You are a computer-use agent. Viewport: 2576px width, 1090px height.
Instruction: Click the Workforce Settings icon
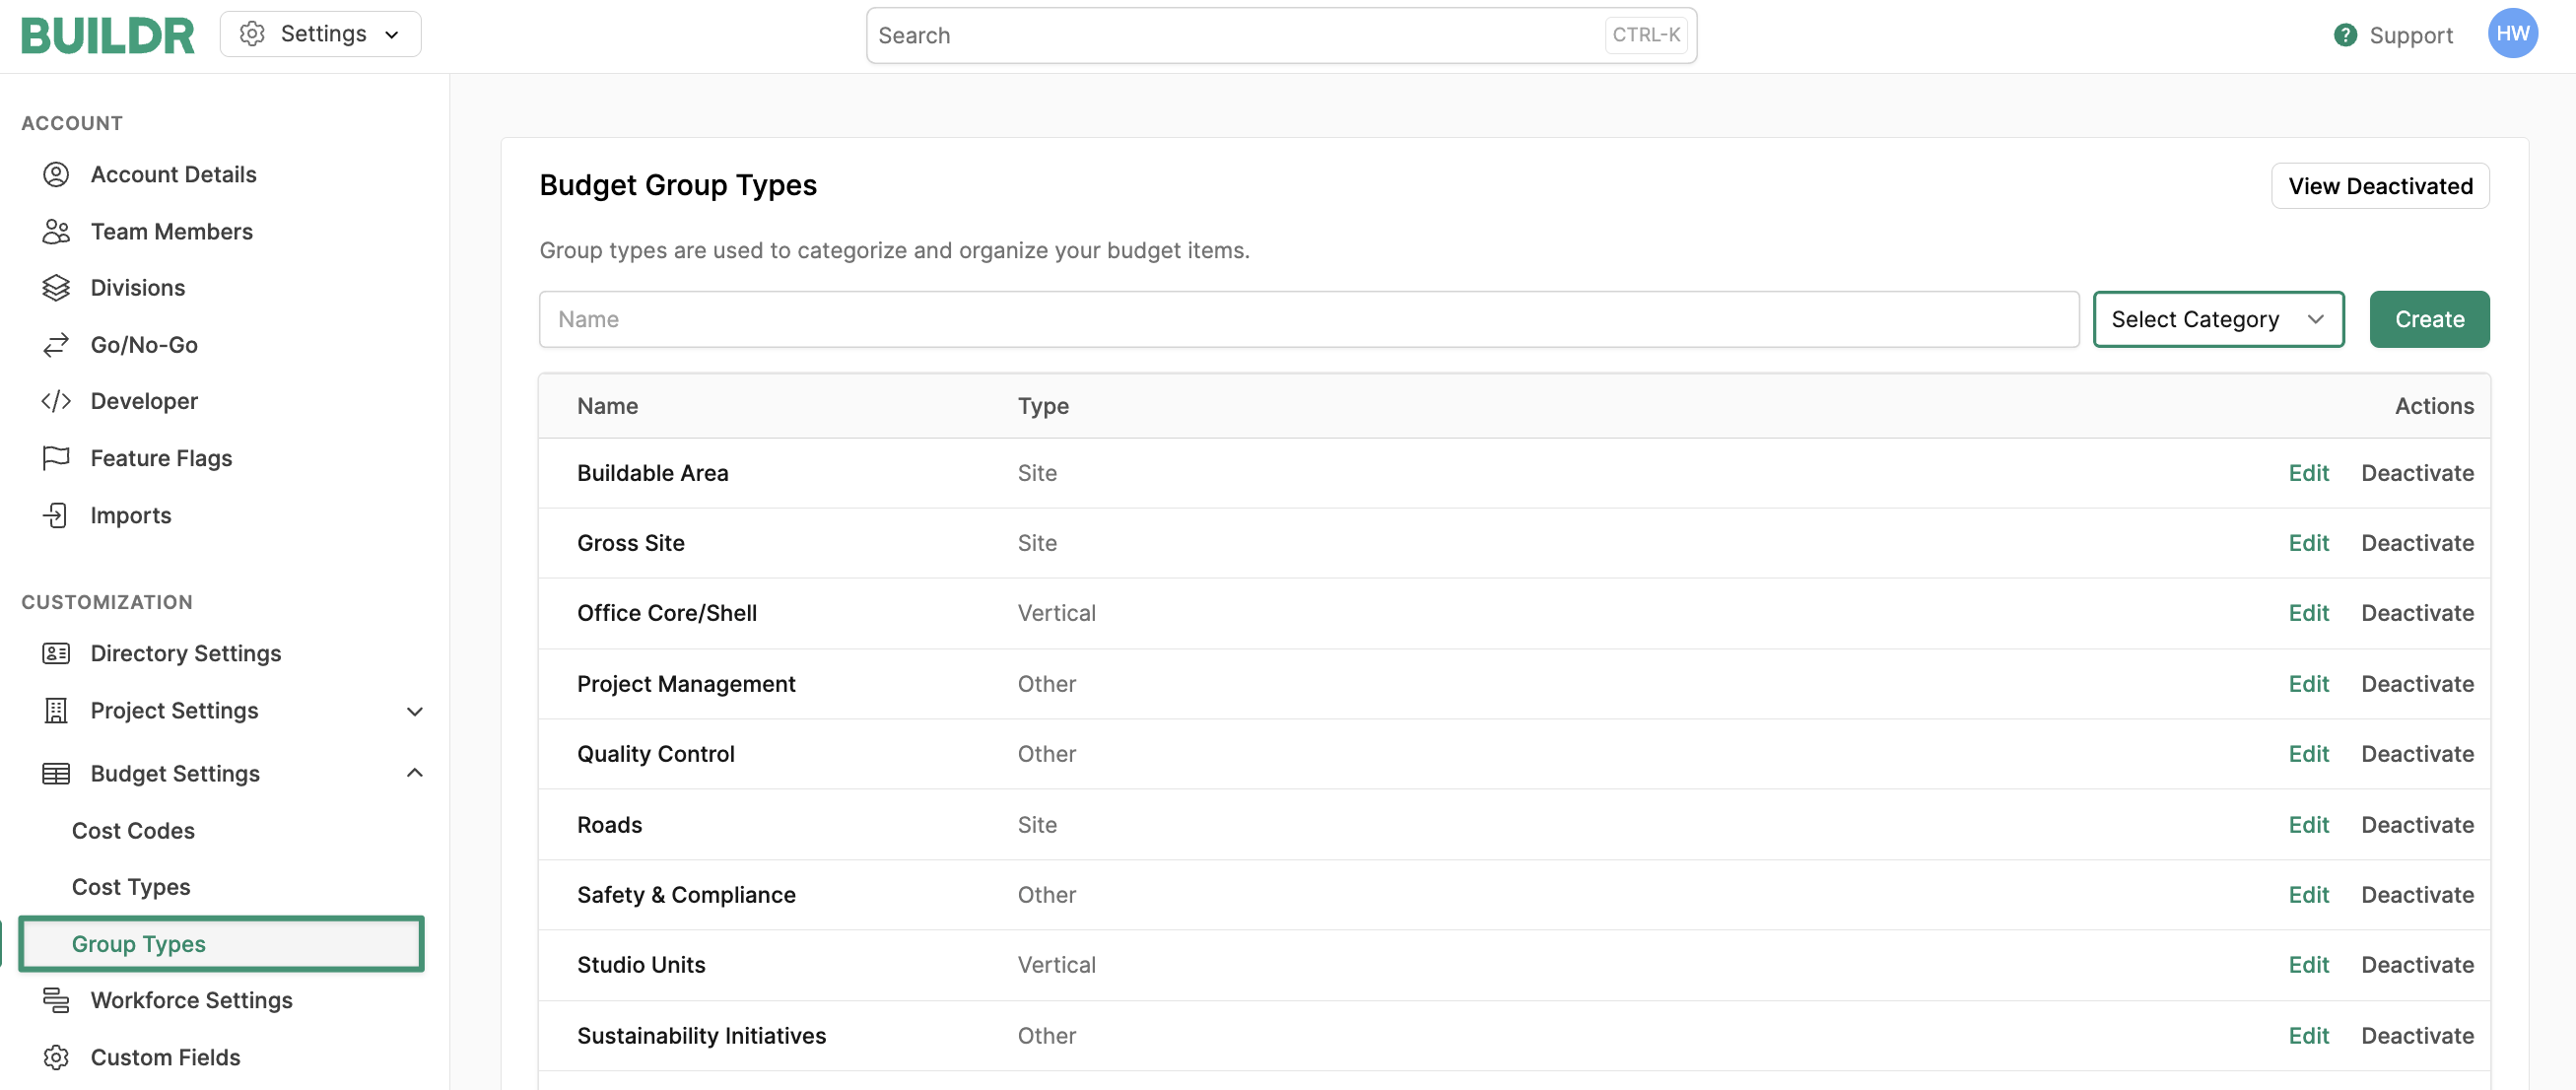point(56,1000)
